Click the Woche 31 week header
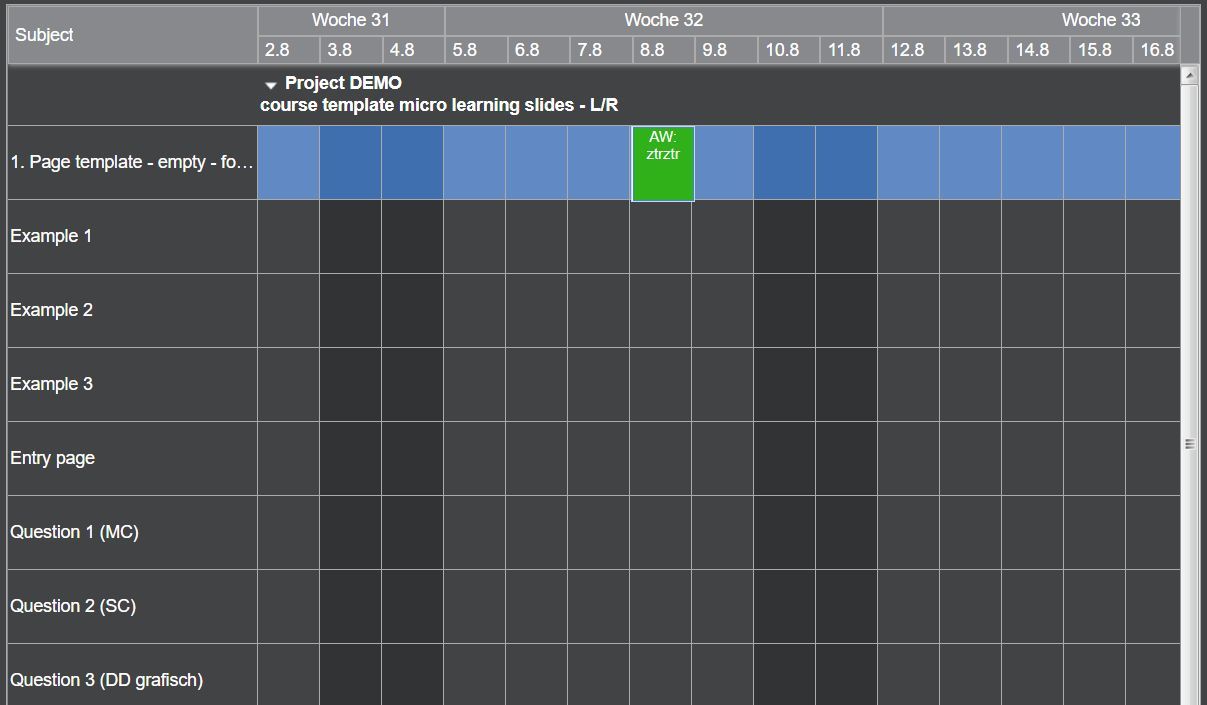Viewport: 1207px width, 705px height. point(351,20)
